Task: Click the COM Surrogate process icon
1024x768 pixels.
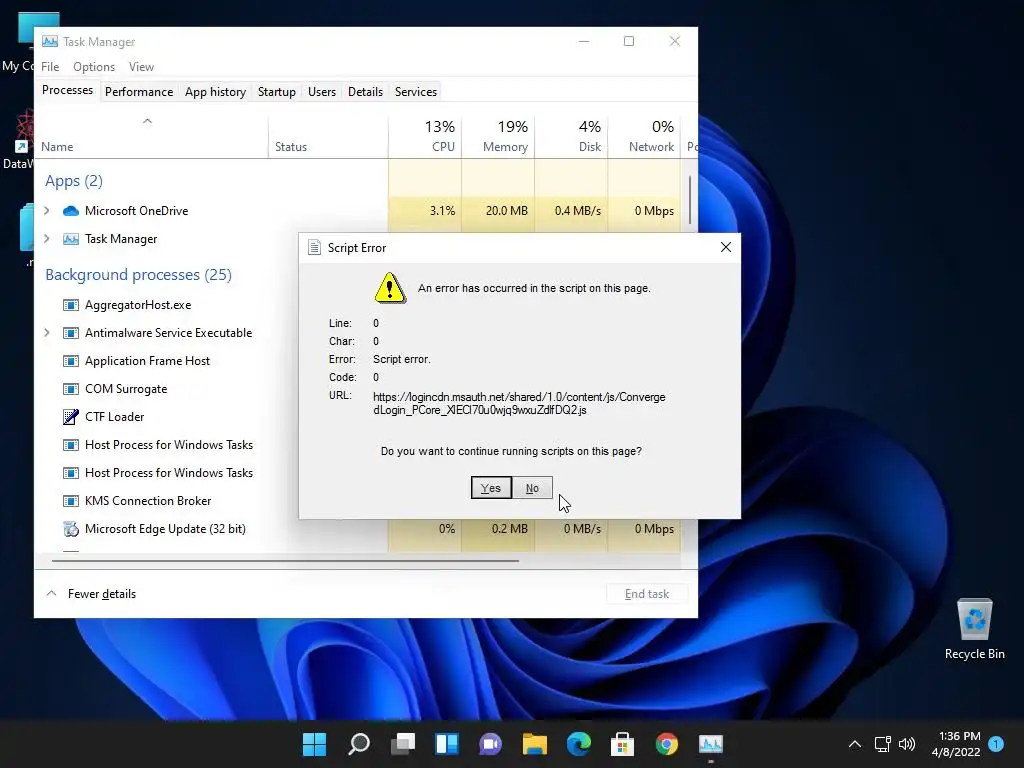Action: coord(71,389)
